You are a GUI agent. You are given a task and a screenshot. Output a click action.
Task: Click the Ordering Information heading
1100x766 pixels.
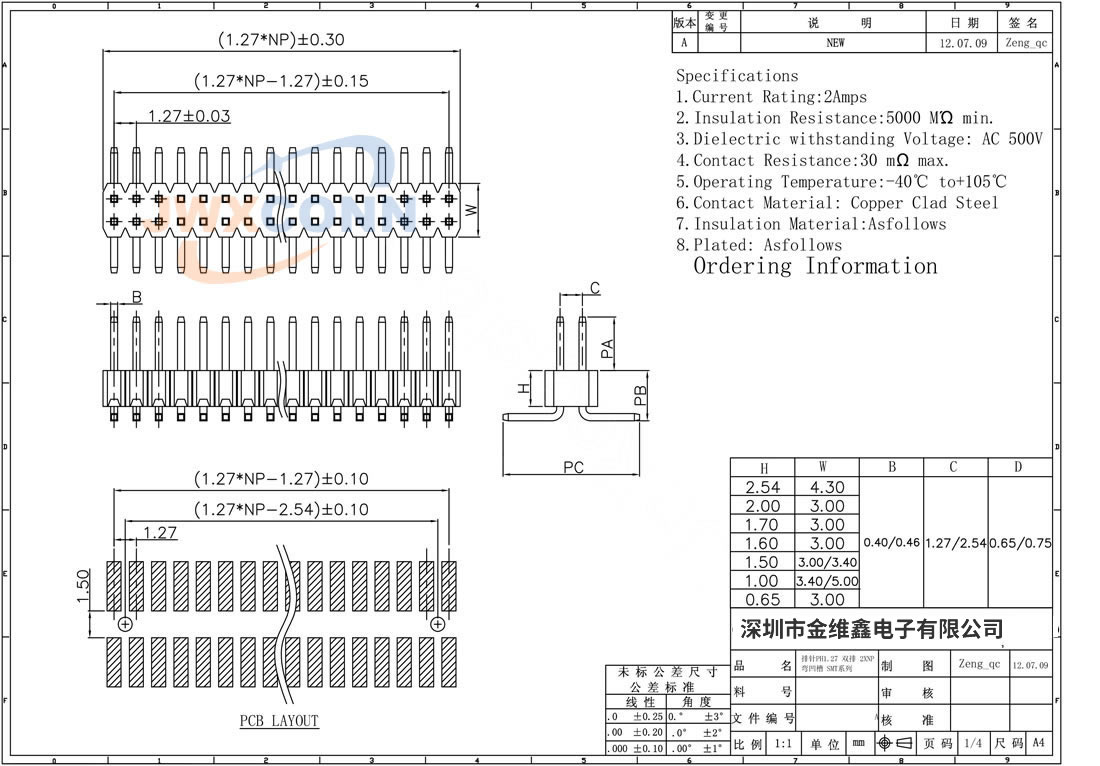[x=815, y=266]
